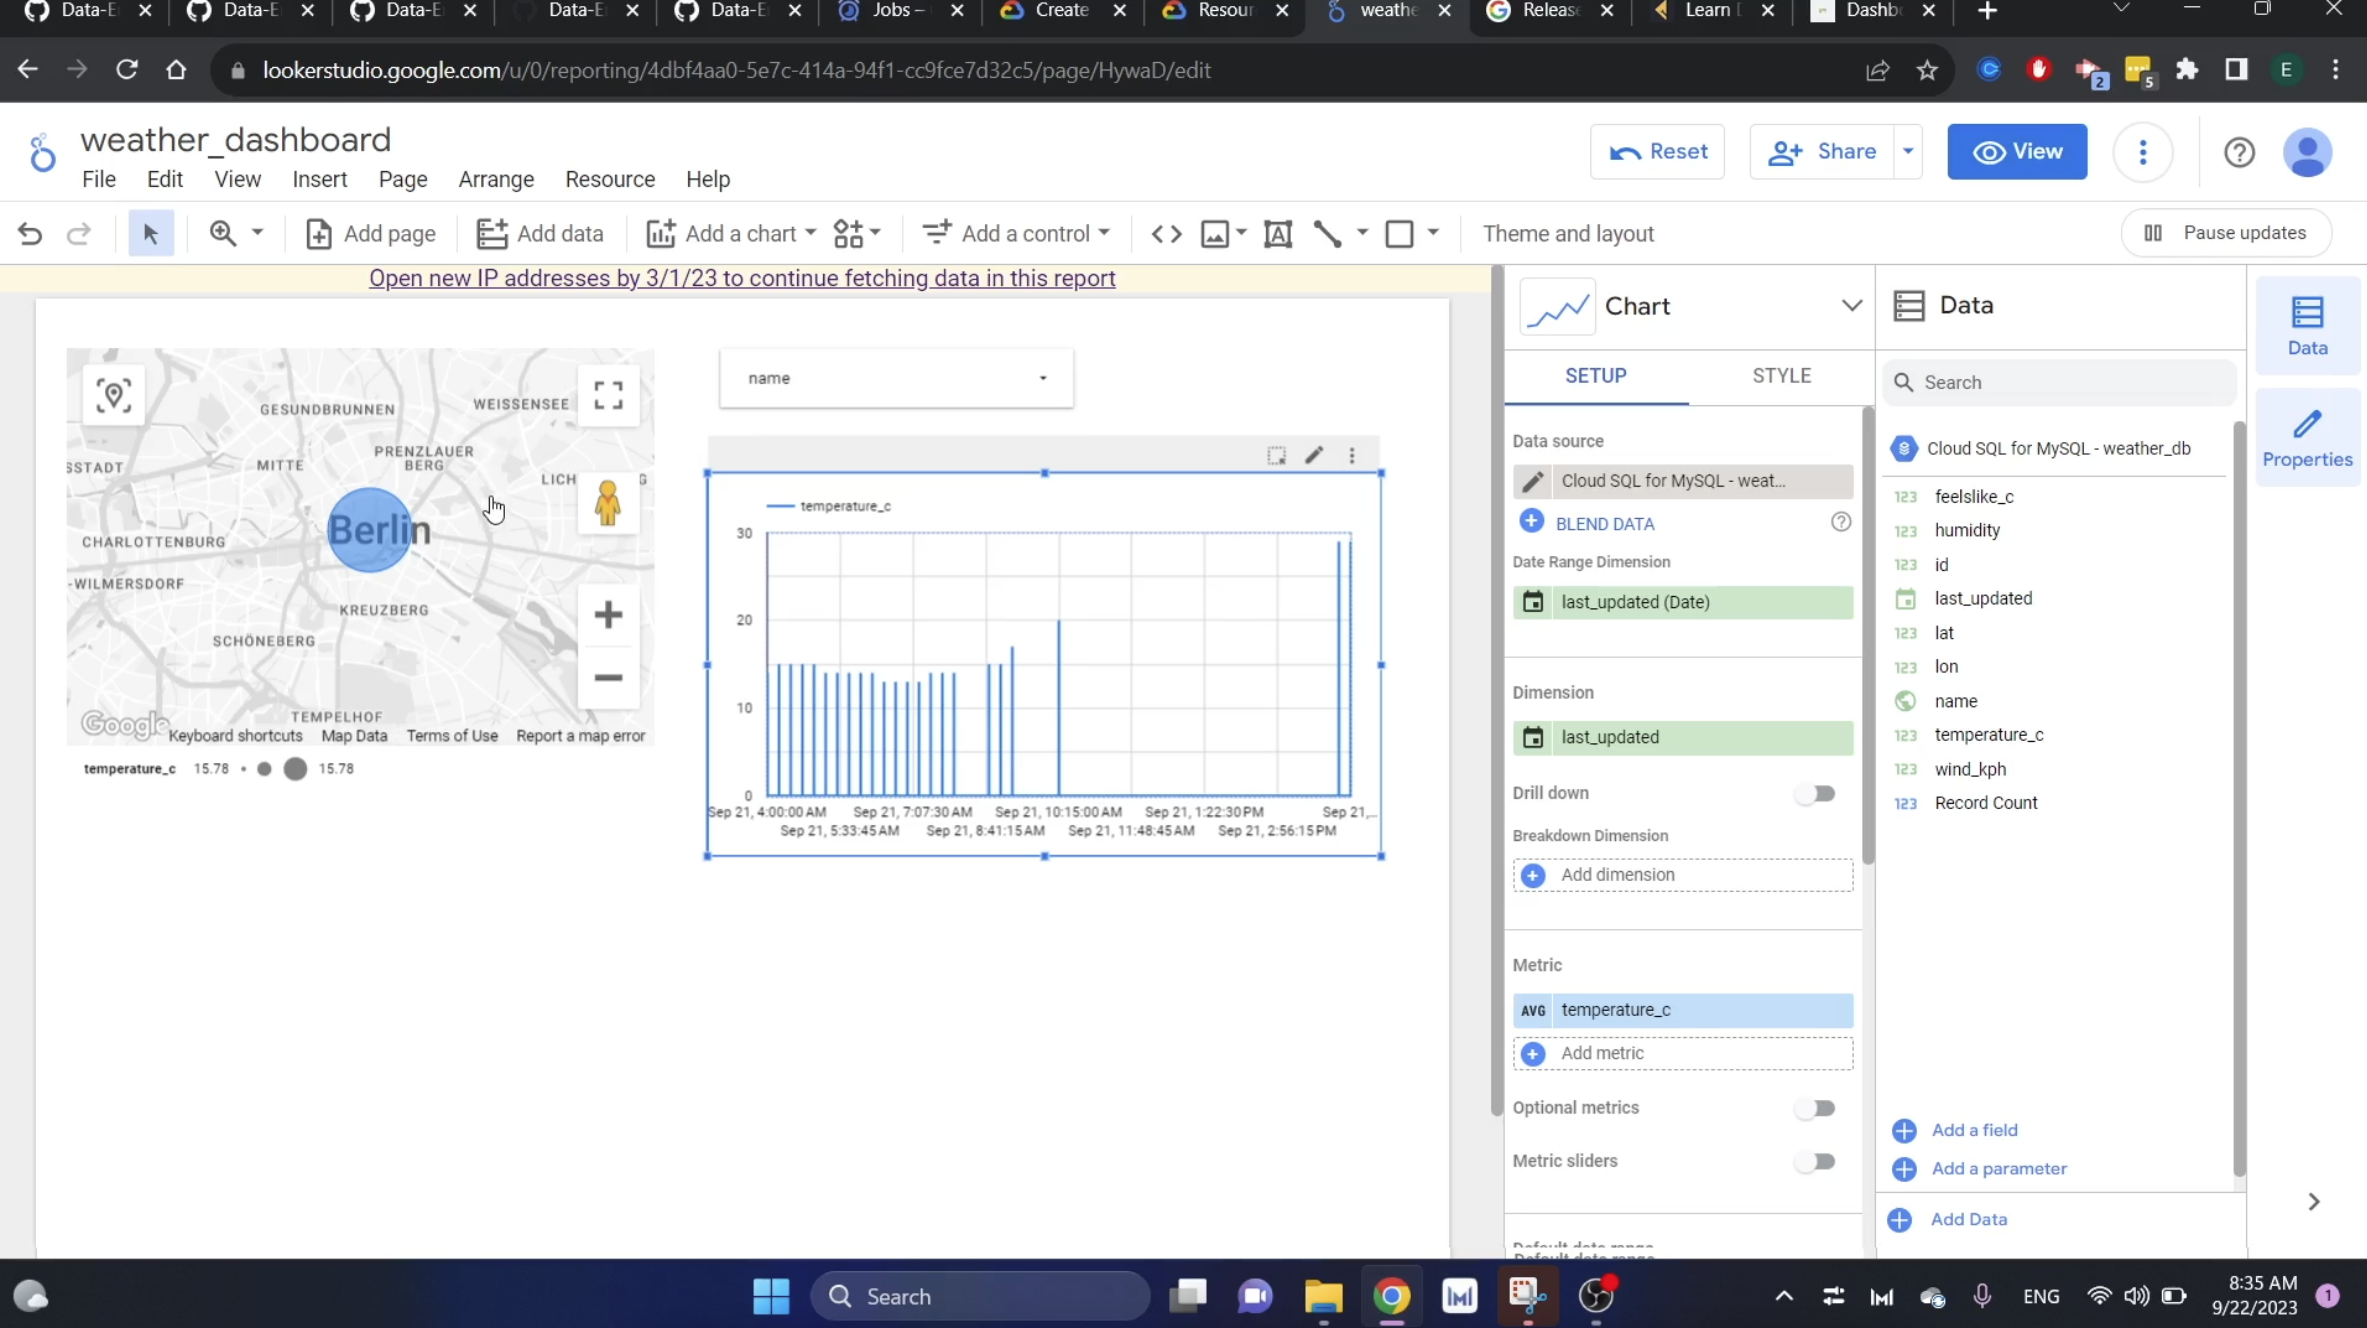
Task: Open the Insert menu
Action: [319, 179]
